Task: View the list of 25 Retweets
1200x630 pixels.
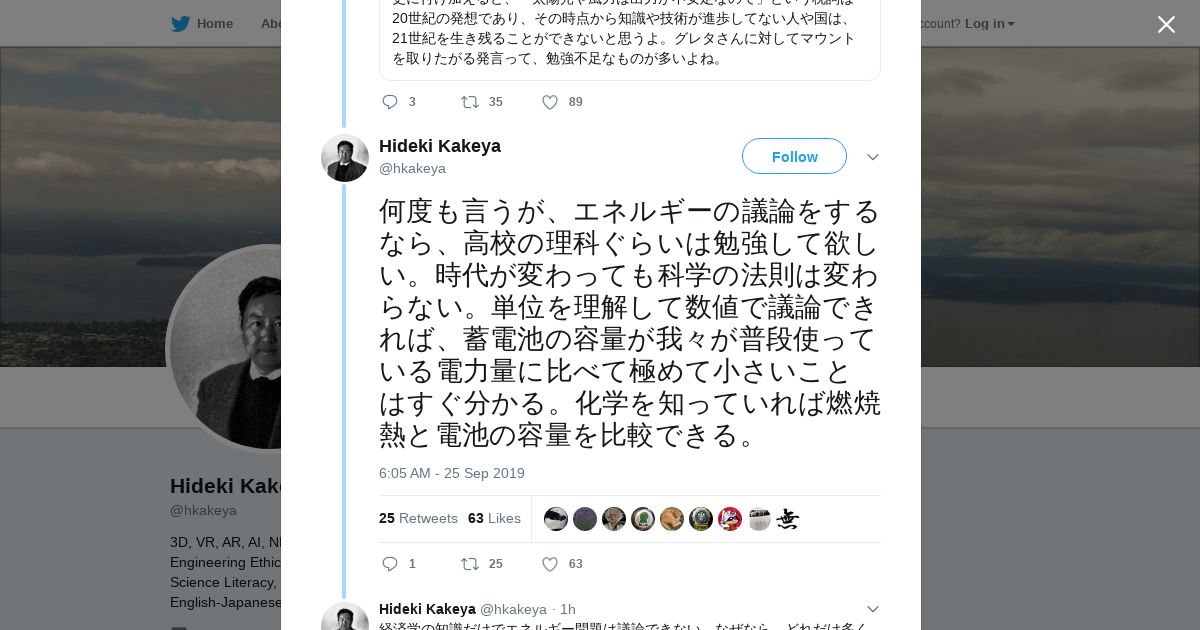Action: (418, 518)
